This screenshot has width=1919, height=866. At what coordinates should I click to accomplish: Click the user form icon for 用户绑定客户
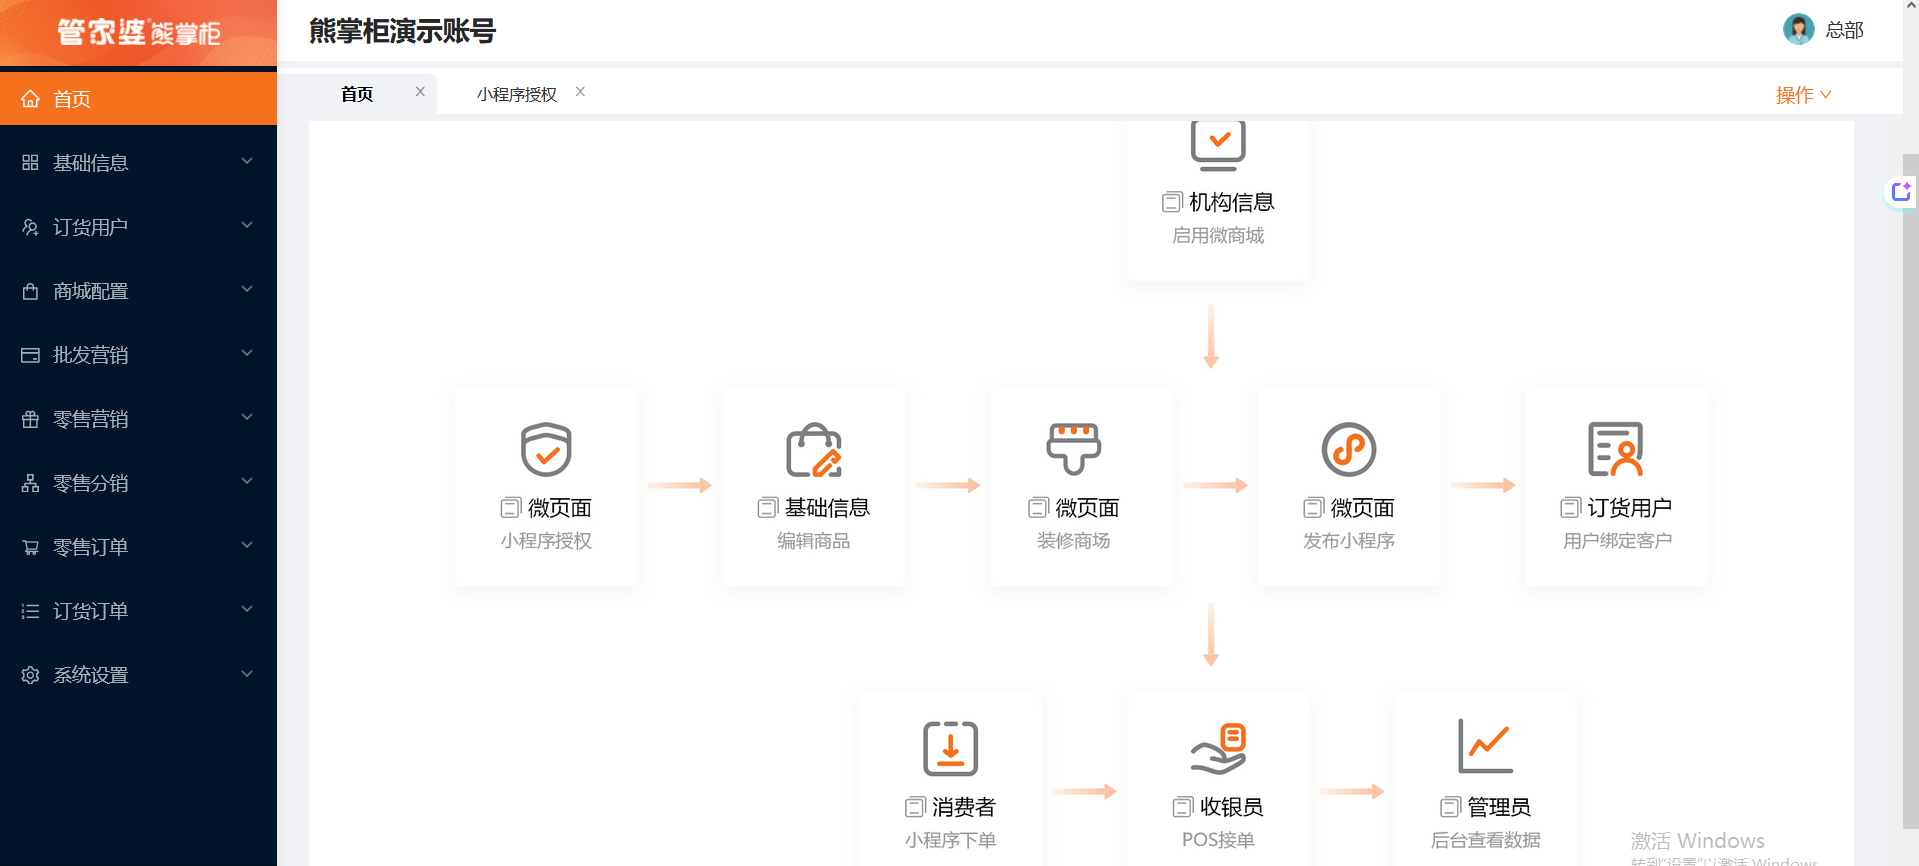(x=1616, y=449)
